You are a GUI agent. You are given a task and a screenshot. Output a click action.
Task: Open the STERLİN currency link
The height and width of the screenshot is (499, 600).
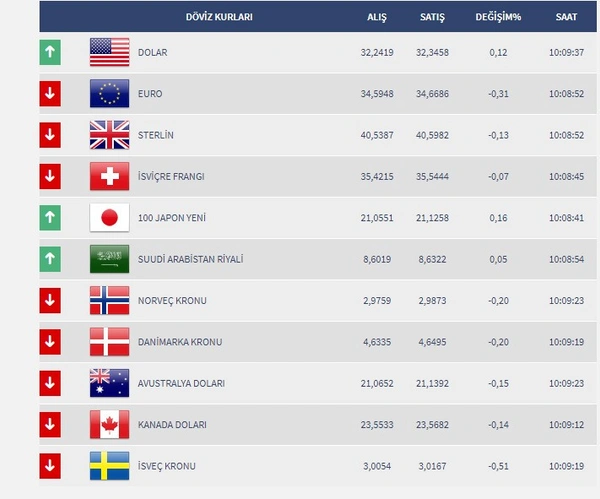[x=156, y=135]
